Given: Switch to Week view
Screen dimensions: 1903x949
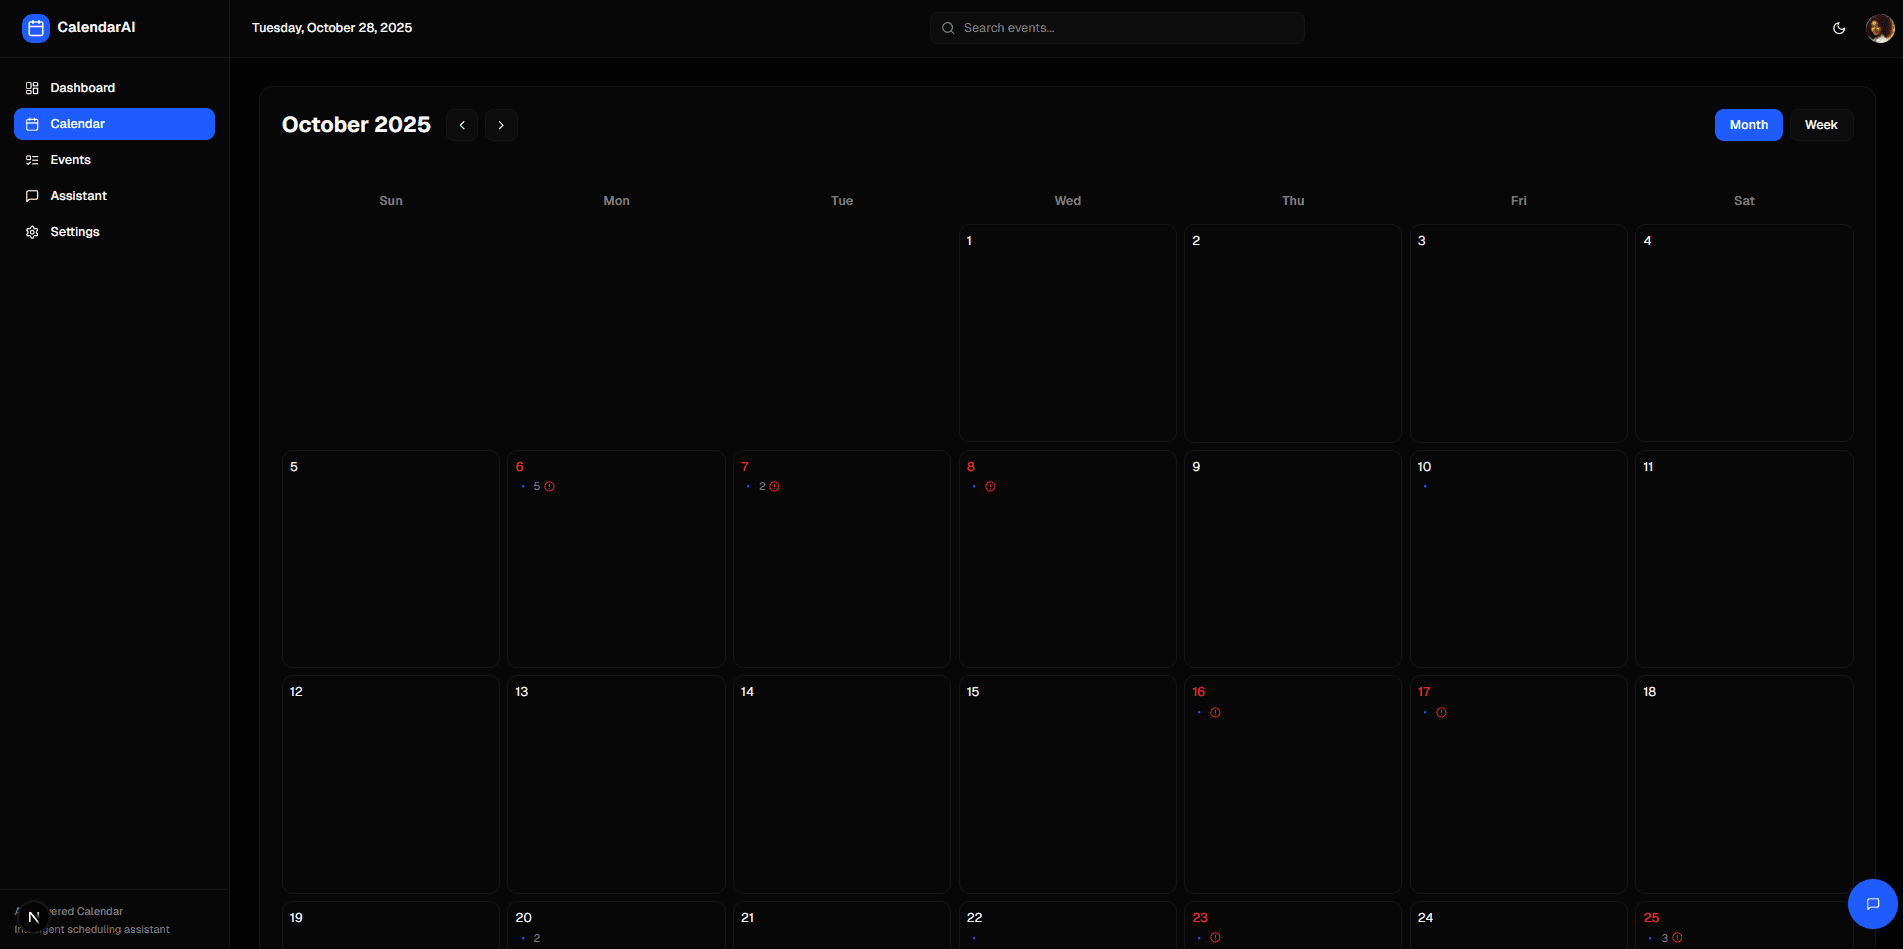Looking at the screenshot, I should [1821, 124].
